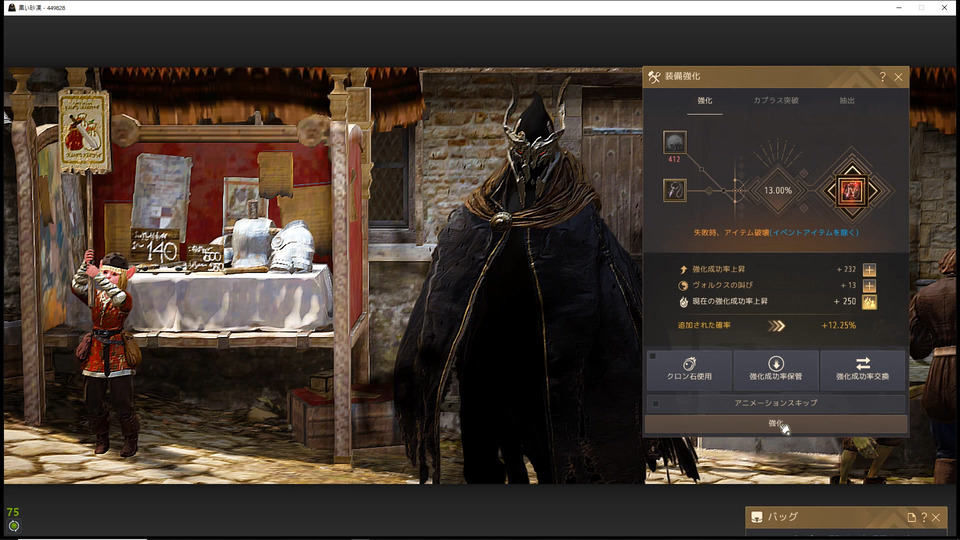960x540 pixels.
Task: Click the 強化成功率上昇 arrow icon
Action: 683,269
